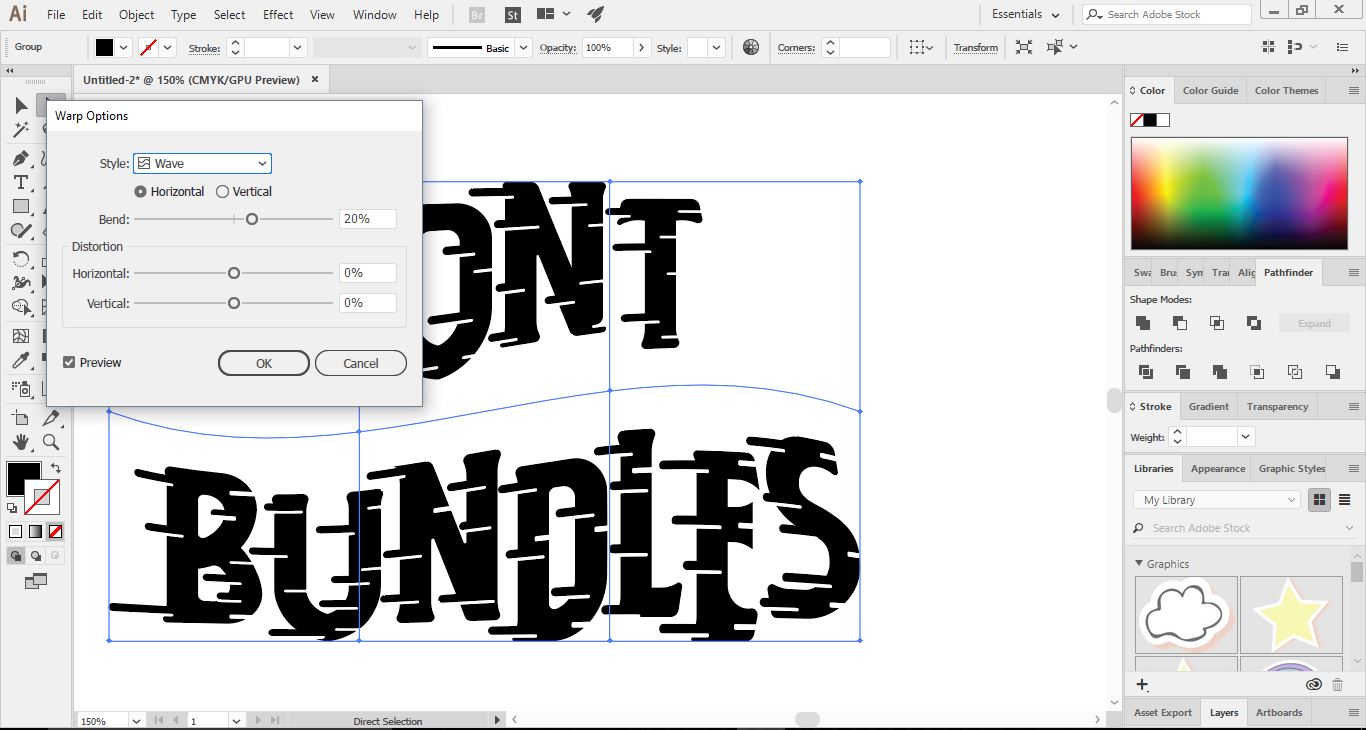Click Isolate Selected Object icon
The width and height of the screenshot is (1366, 730).
click(1023, 47)
